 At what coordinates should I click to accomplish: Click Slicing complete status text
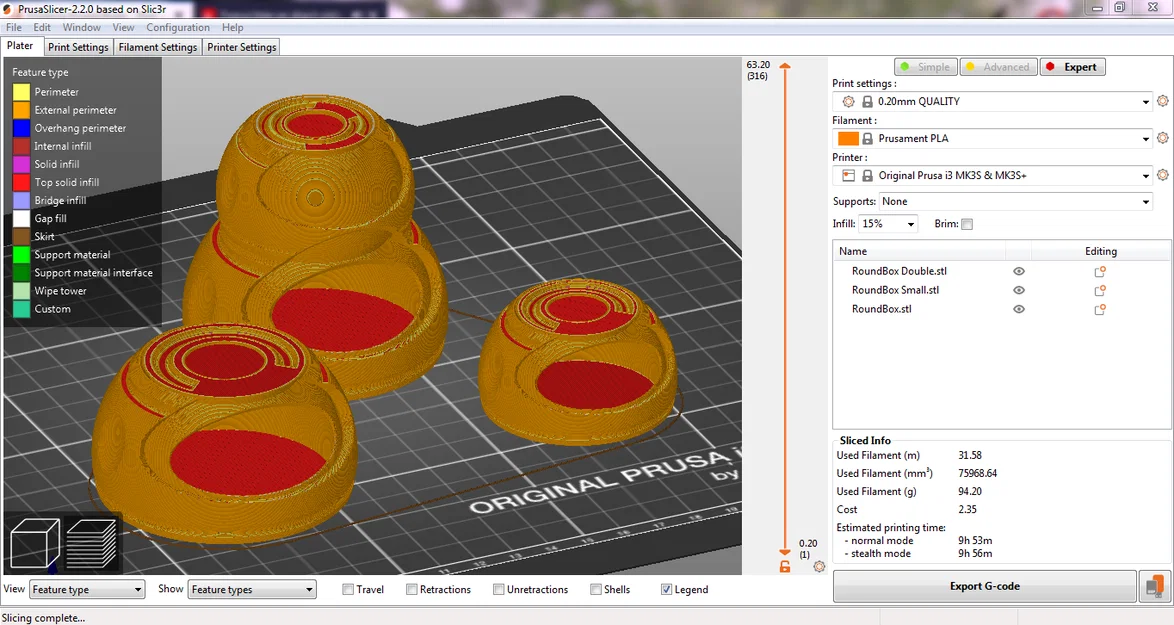tap(43, 618)
